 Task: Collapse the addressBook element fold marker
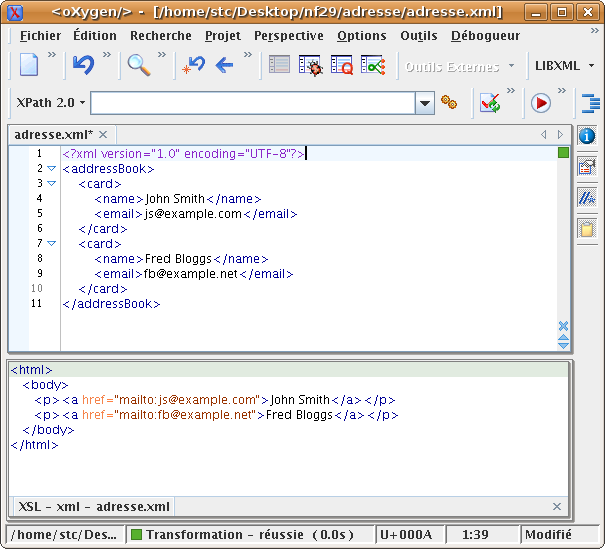52,169
